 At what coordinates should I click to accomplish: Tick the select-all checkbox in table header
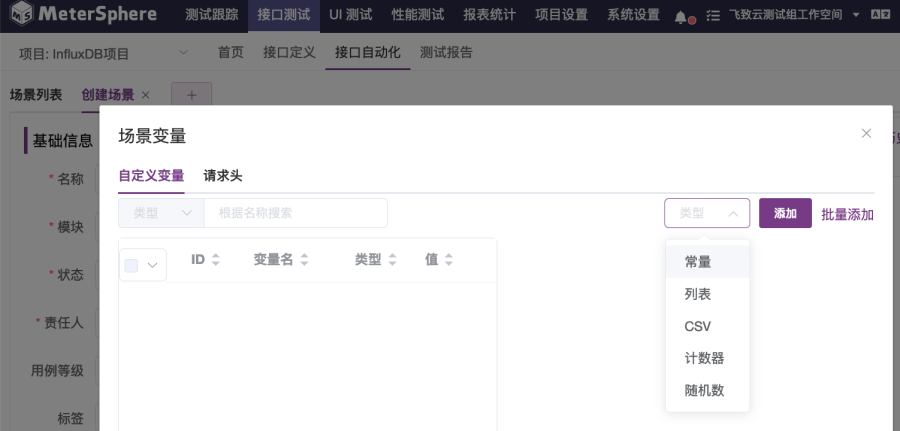131,265
